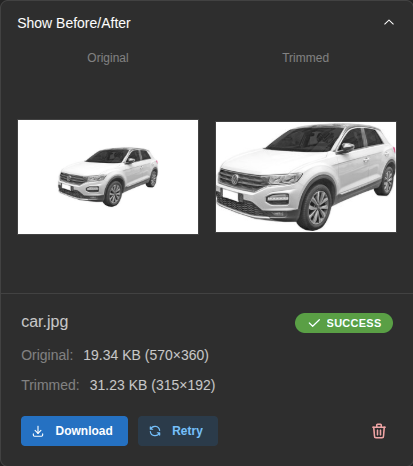Download the trimmed car.jpg
The image size is (413, 466).
point(74,431)
